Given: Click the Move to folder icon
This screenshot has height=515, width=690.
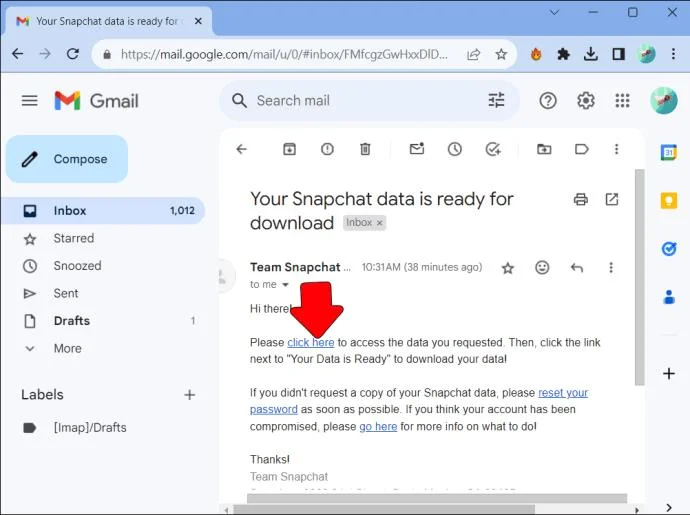Looking at the screenshot, I should coord(544,149).
